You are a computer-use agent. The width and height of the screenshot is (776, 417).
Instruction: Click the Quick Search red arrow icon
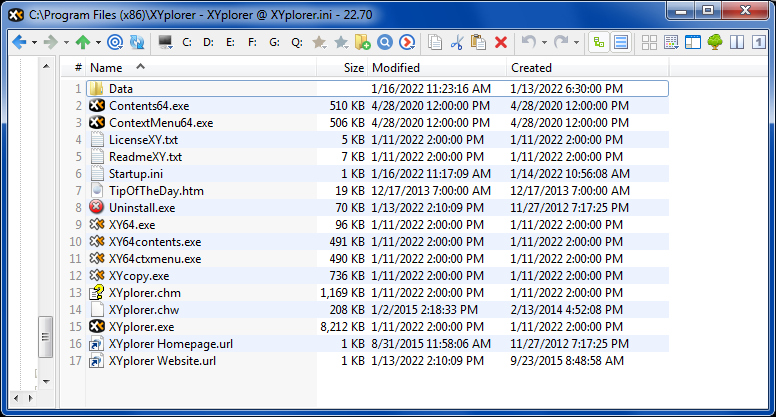[x=407, y=43]
